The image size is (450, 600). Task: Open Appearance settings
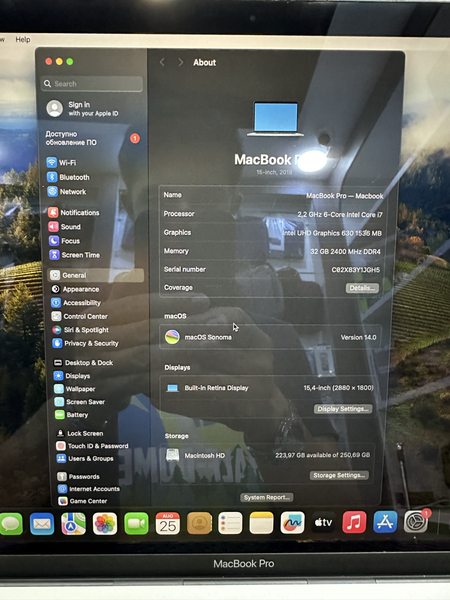(75, 289)
